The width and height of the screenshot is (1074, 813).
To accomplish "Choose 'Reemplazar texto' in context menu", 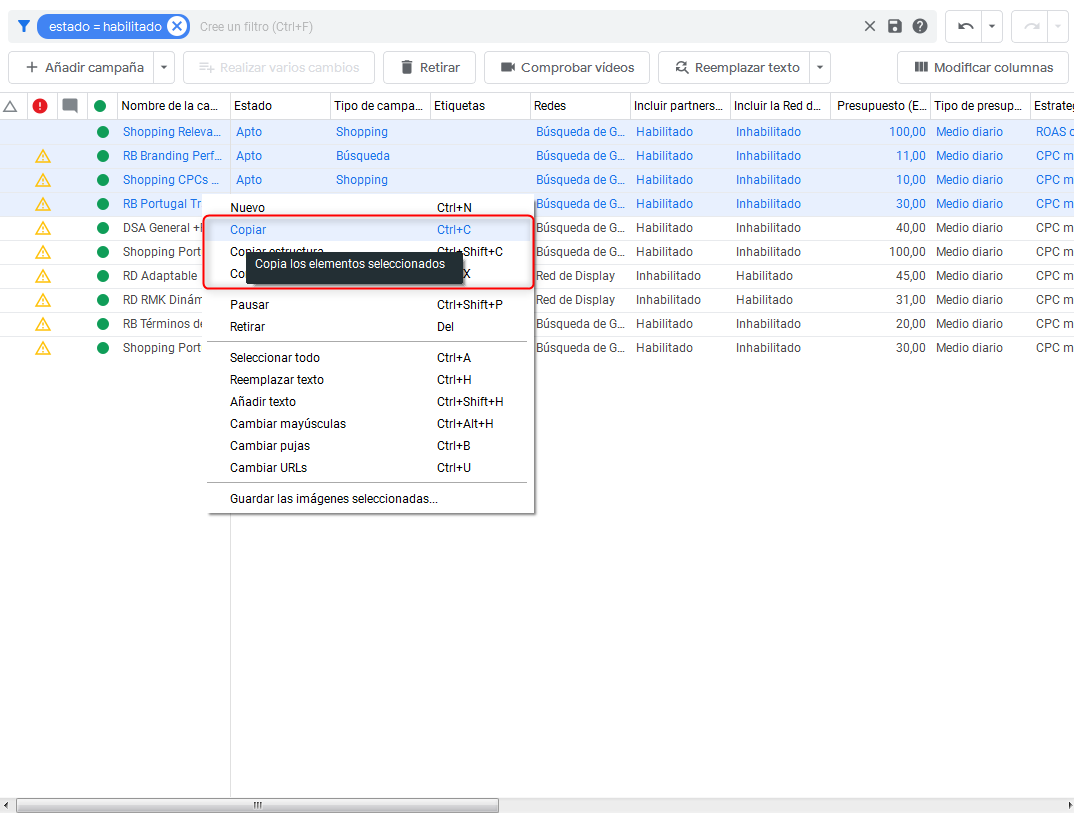I will 367,379.
